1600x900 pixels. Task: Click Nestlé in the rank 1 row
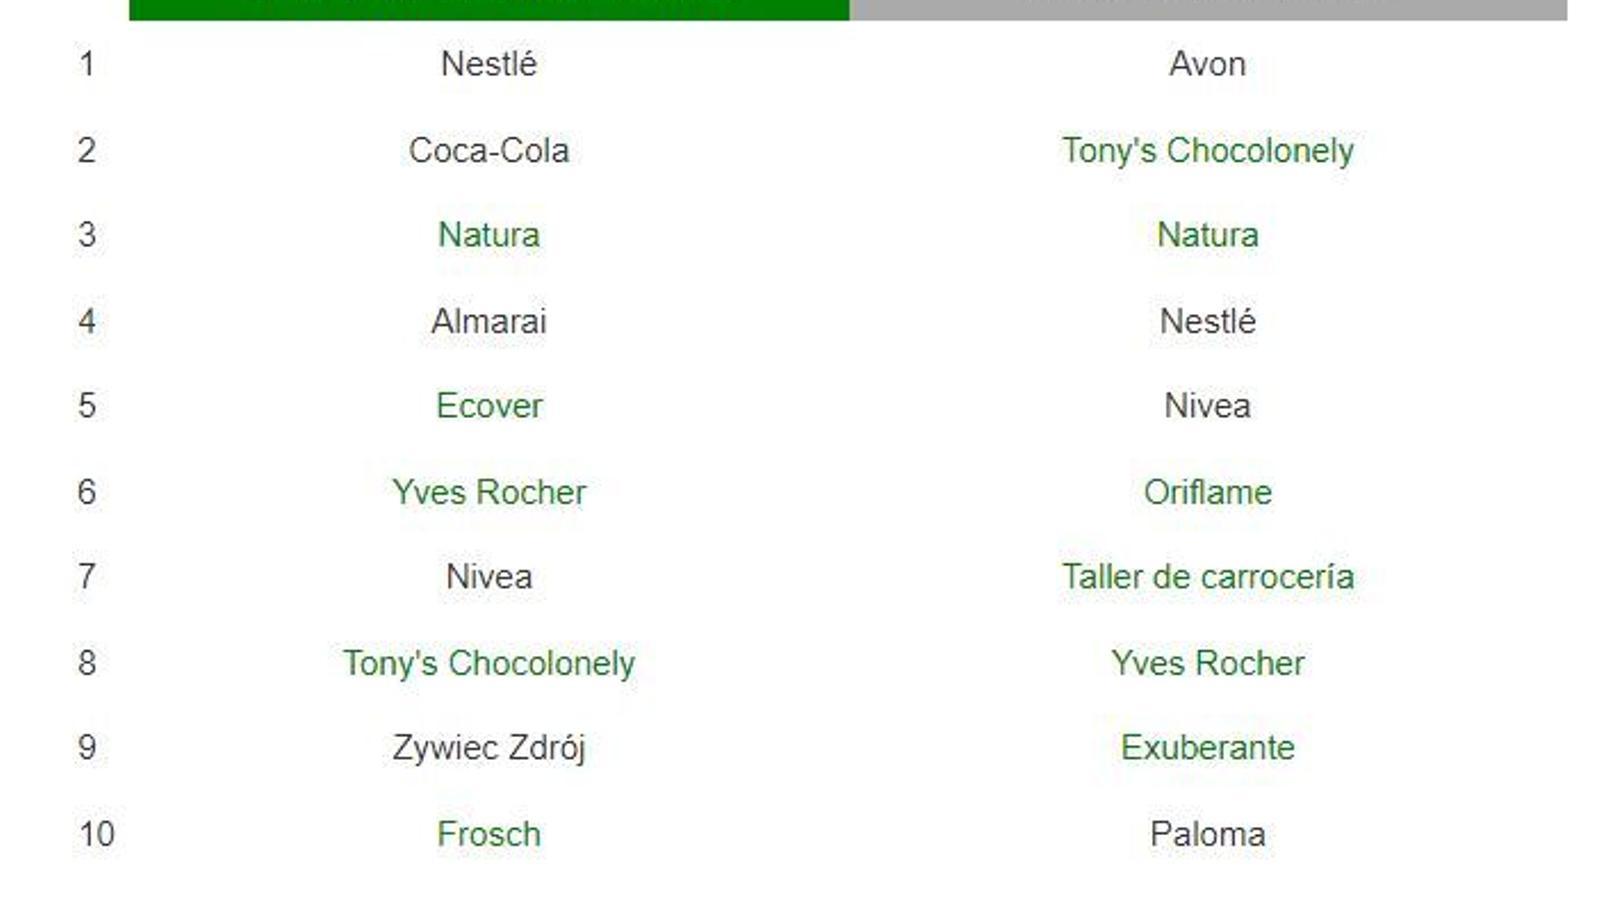[x=488, y=64]
